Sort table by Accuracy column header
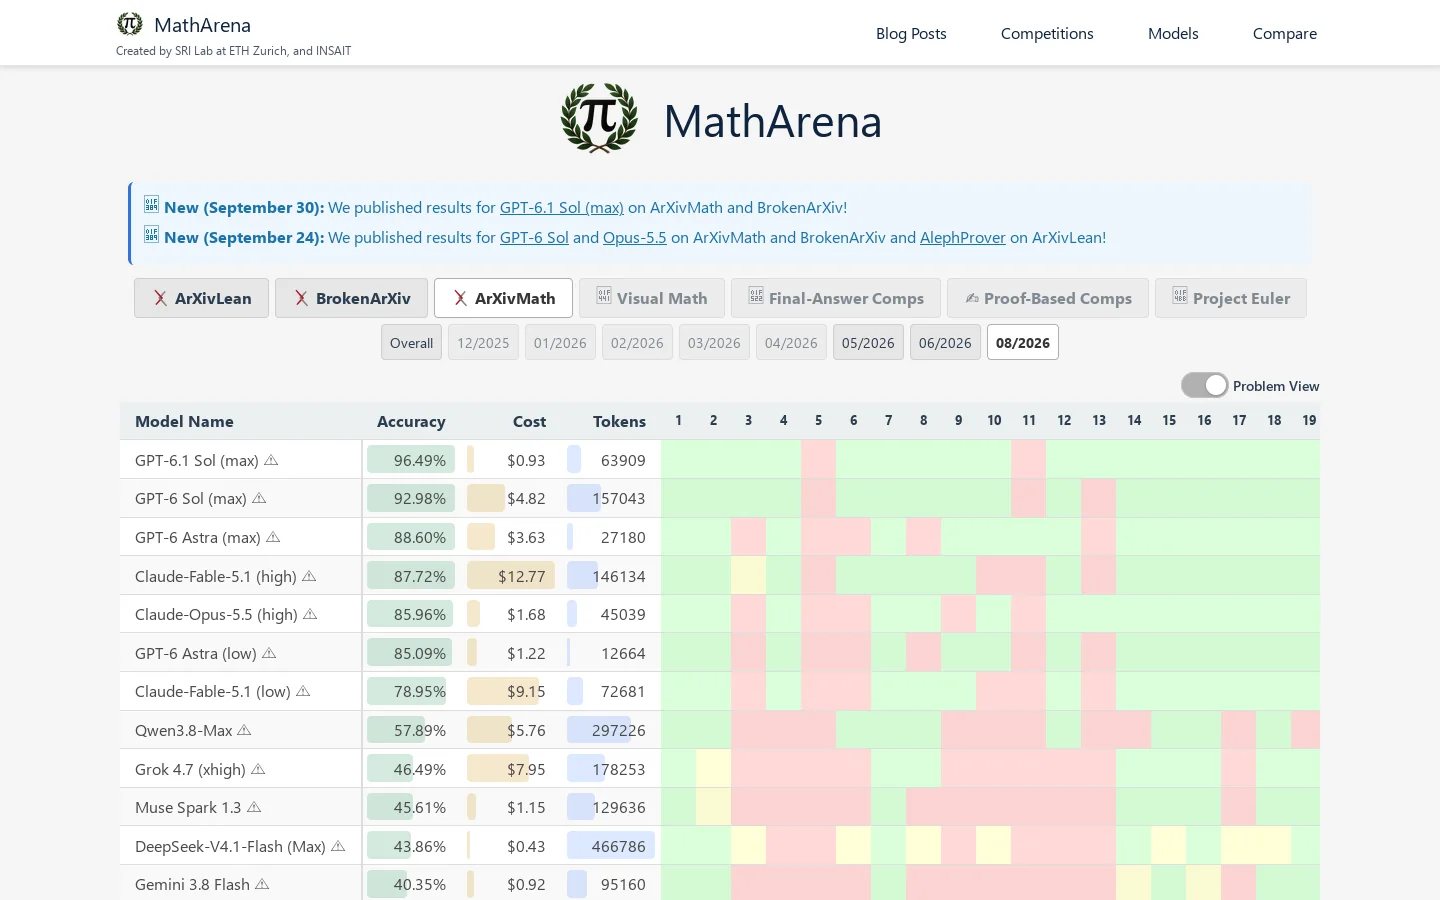Image resolution: width=1440 pixels, height=900 pixels. [411, 421]
